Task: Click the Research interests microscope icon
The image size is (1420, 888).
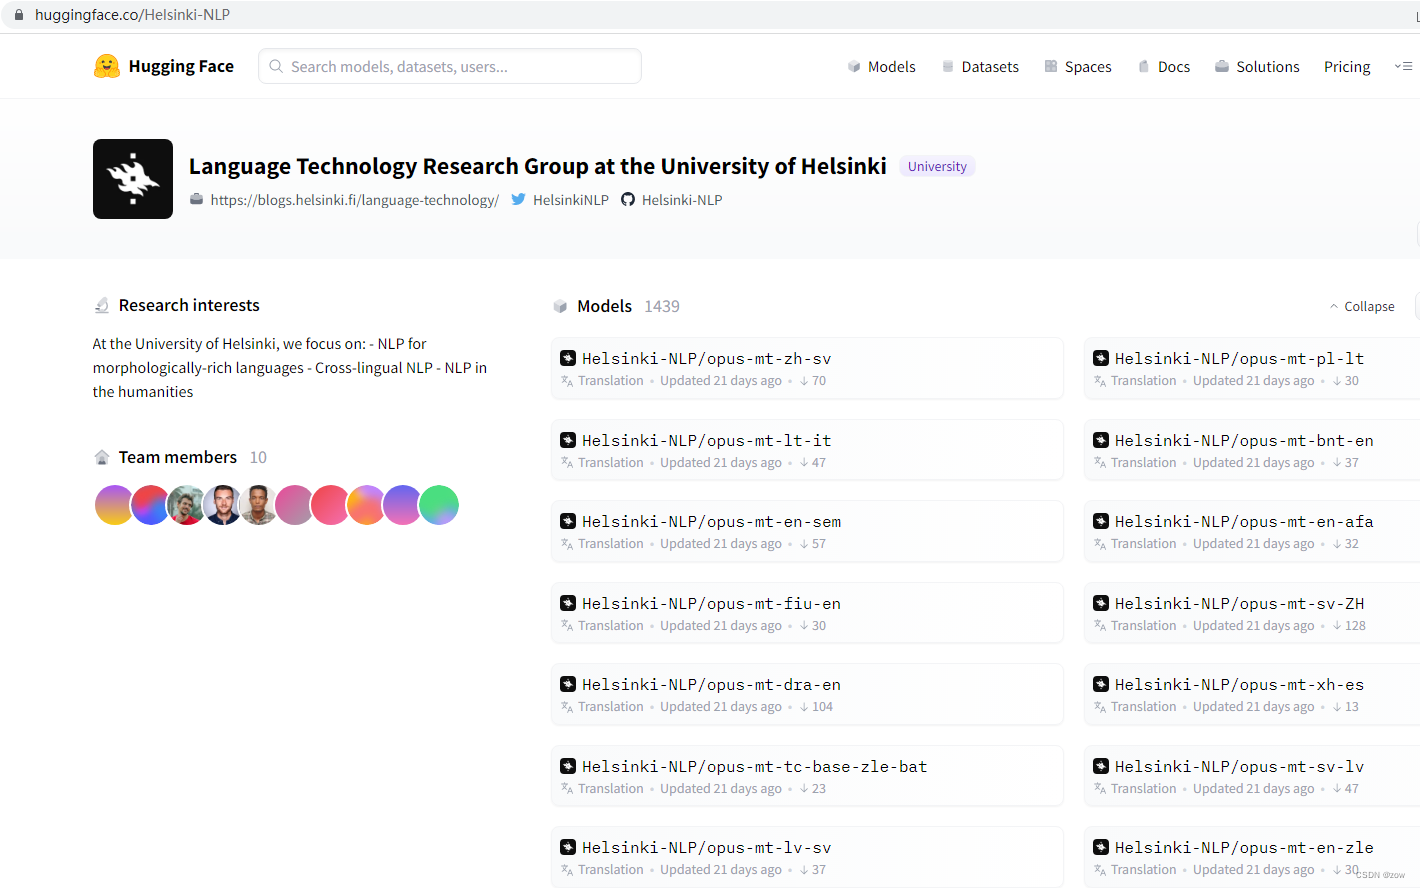Action: pos(101,305)
